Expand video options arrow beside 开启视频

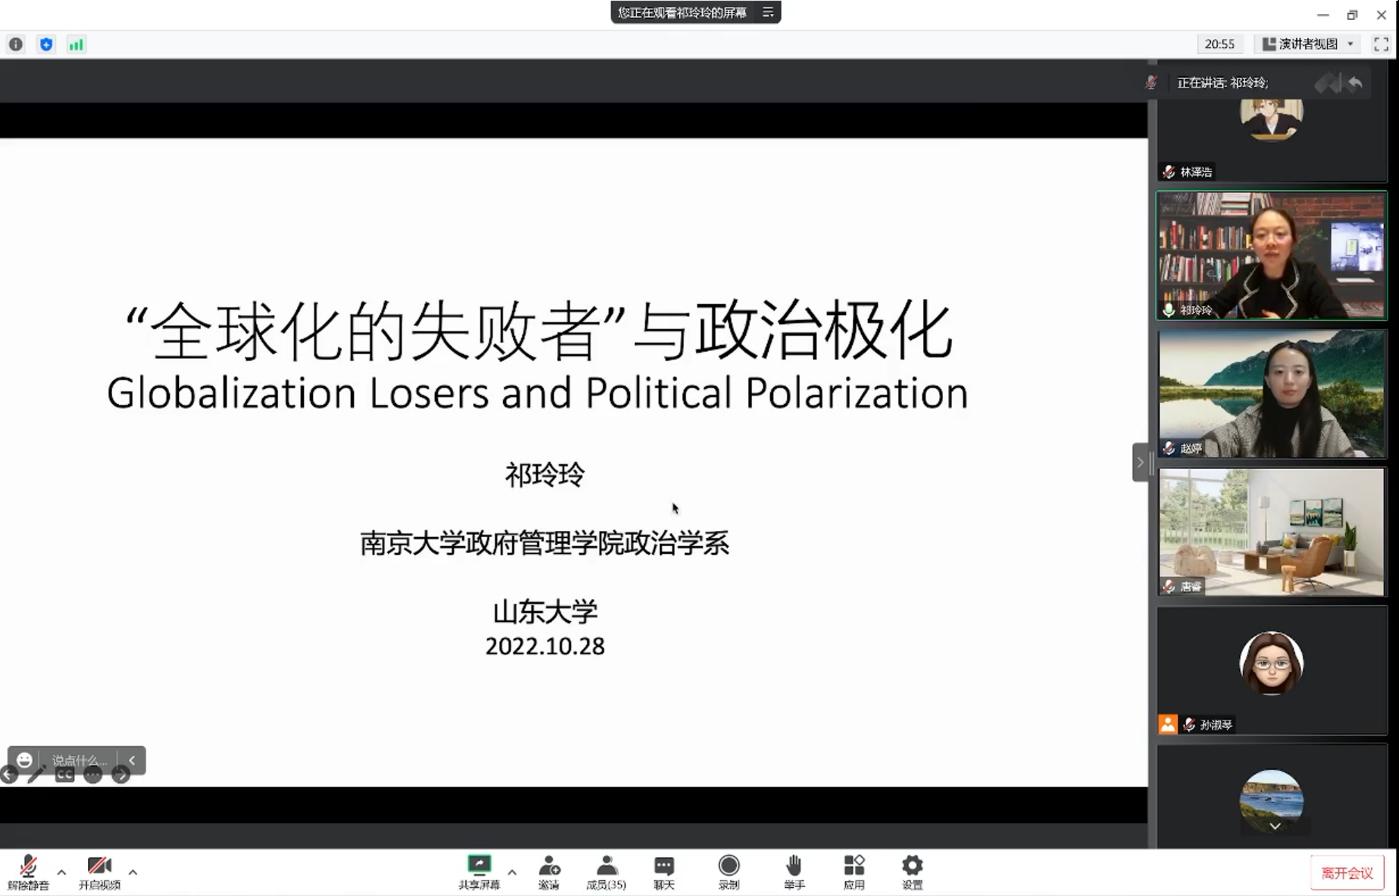coord(132,872)
